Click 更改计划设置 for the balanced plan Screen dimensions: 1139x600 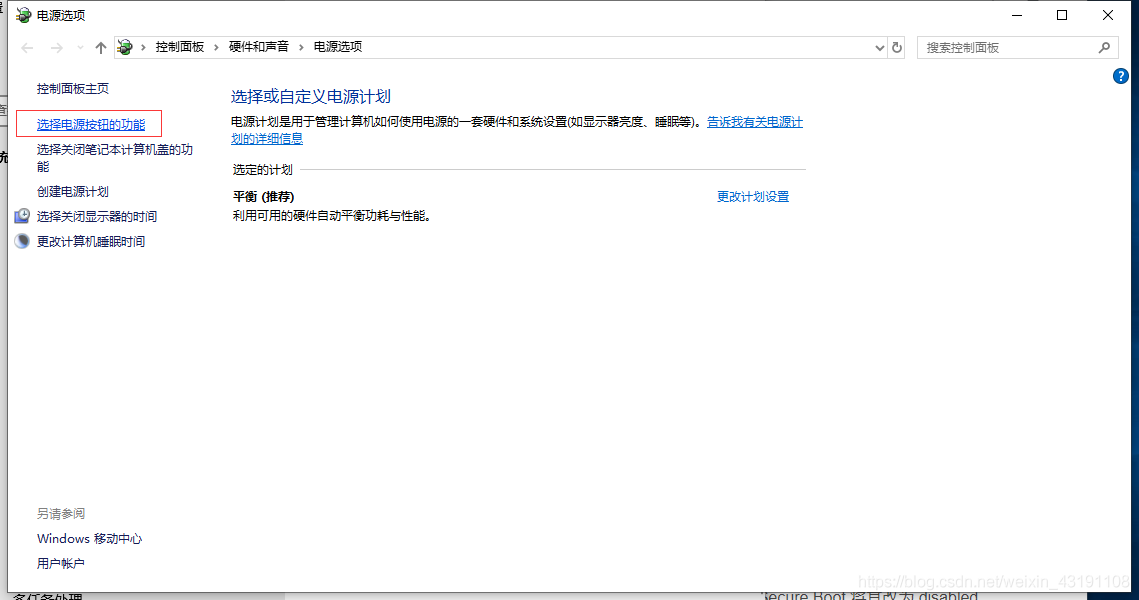pyautogui.click(x=752, y=197)
